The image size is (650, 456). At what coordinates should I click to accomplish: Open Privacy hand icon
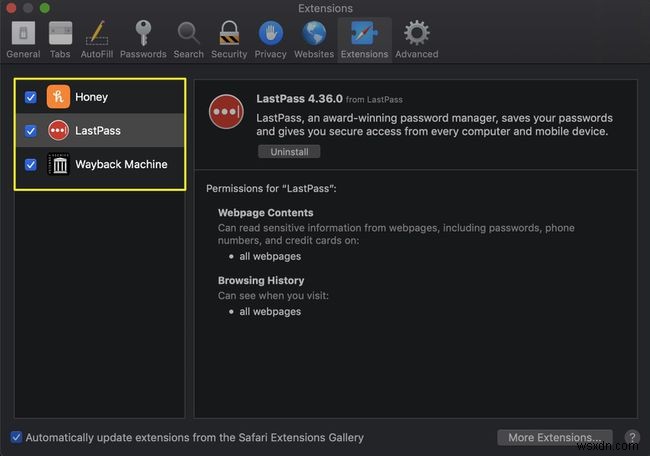click(x=271, y=33)
